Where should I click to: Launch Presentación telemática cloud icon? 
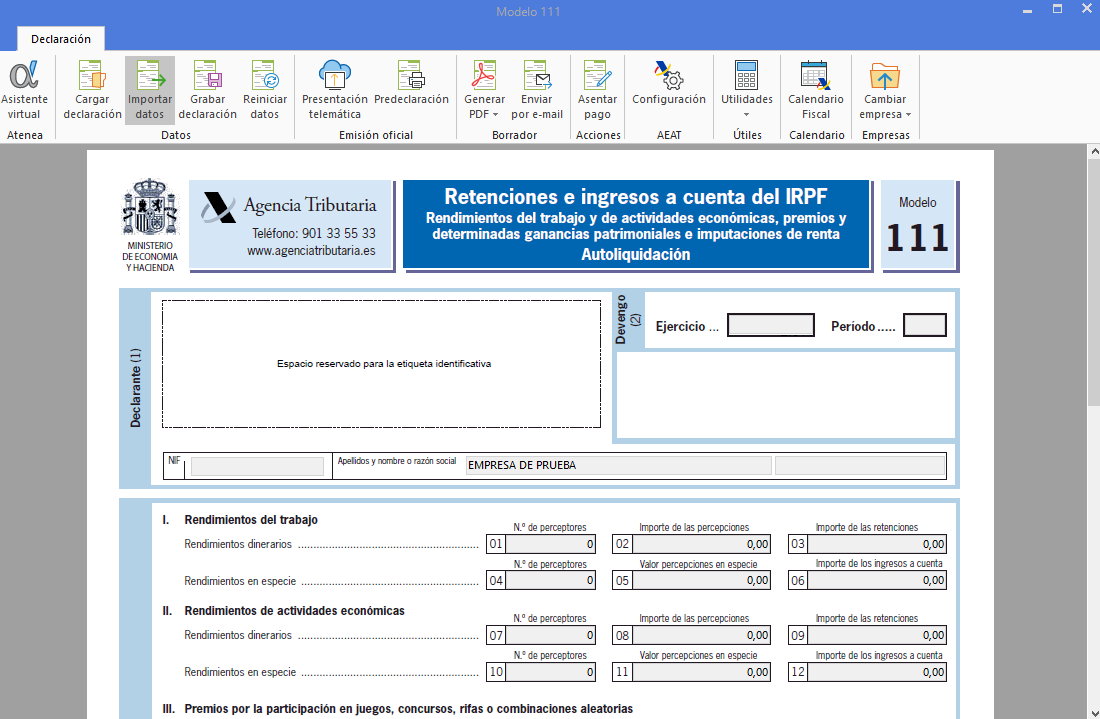pyautogui.click(x=334, y=88)
